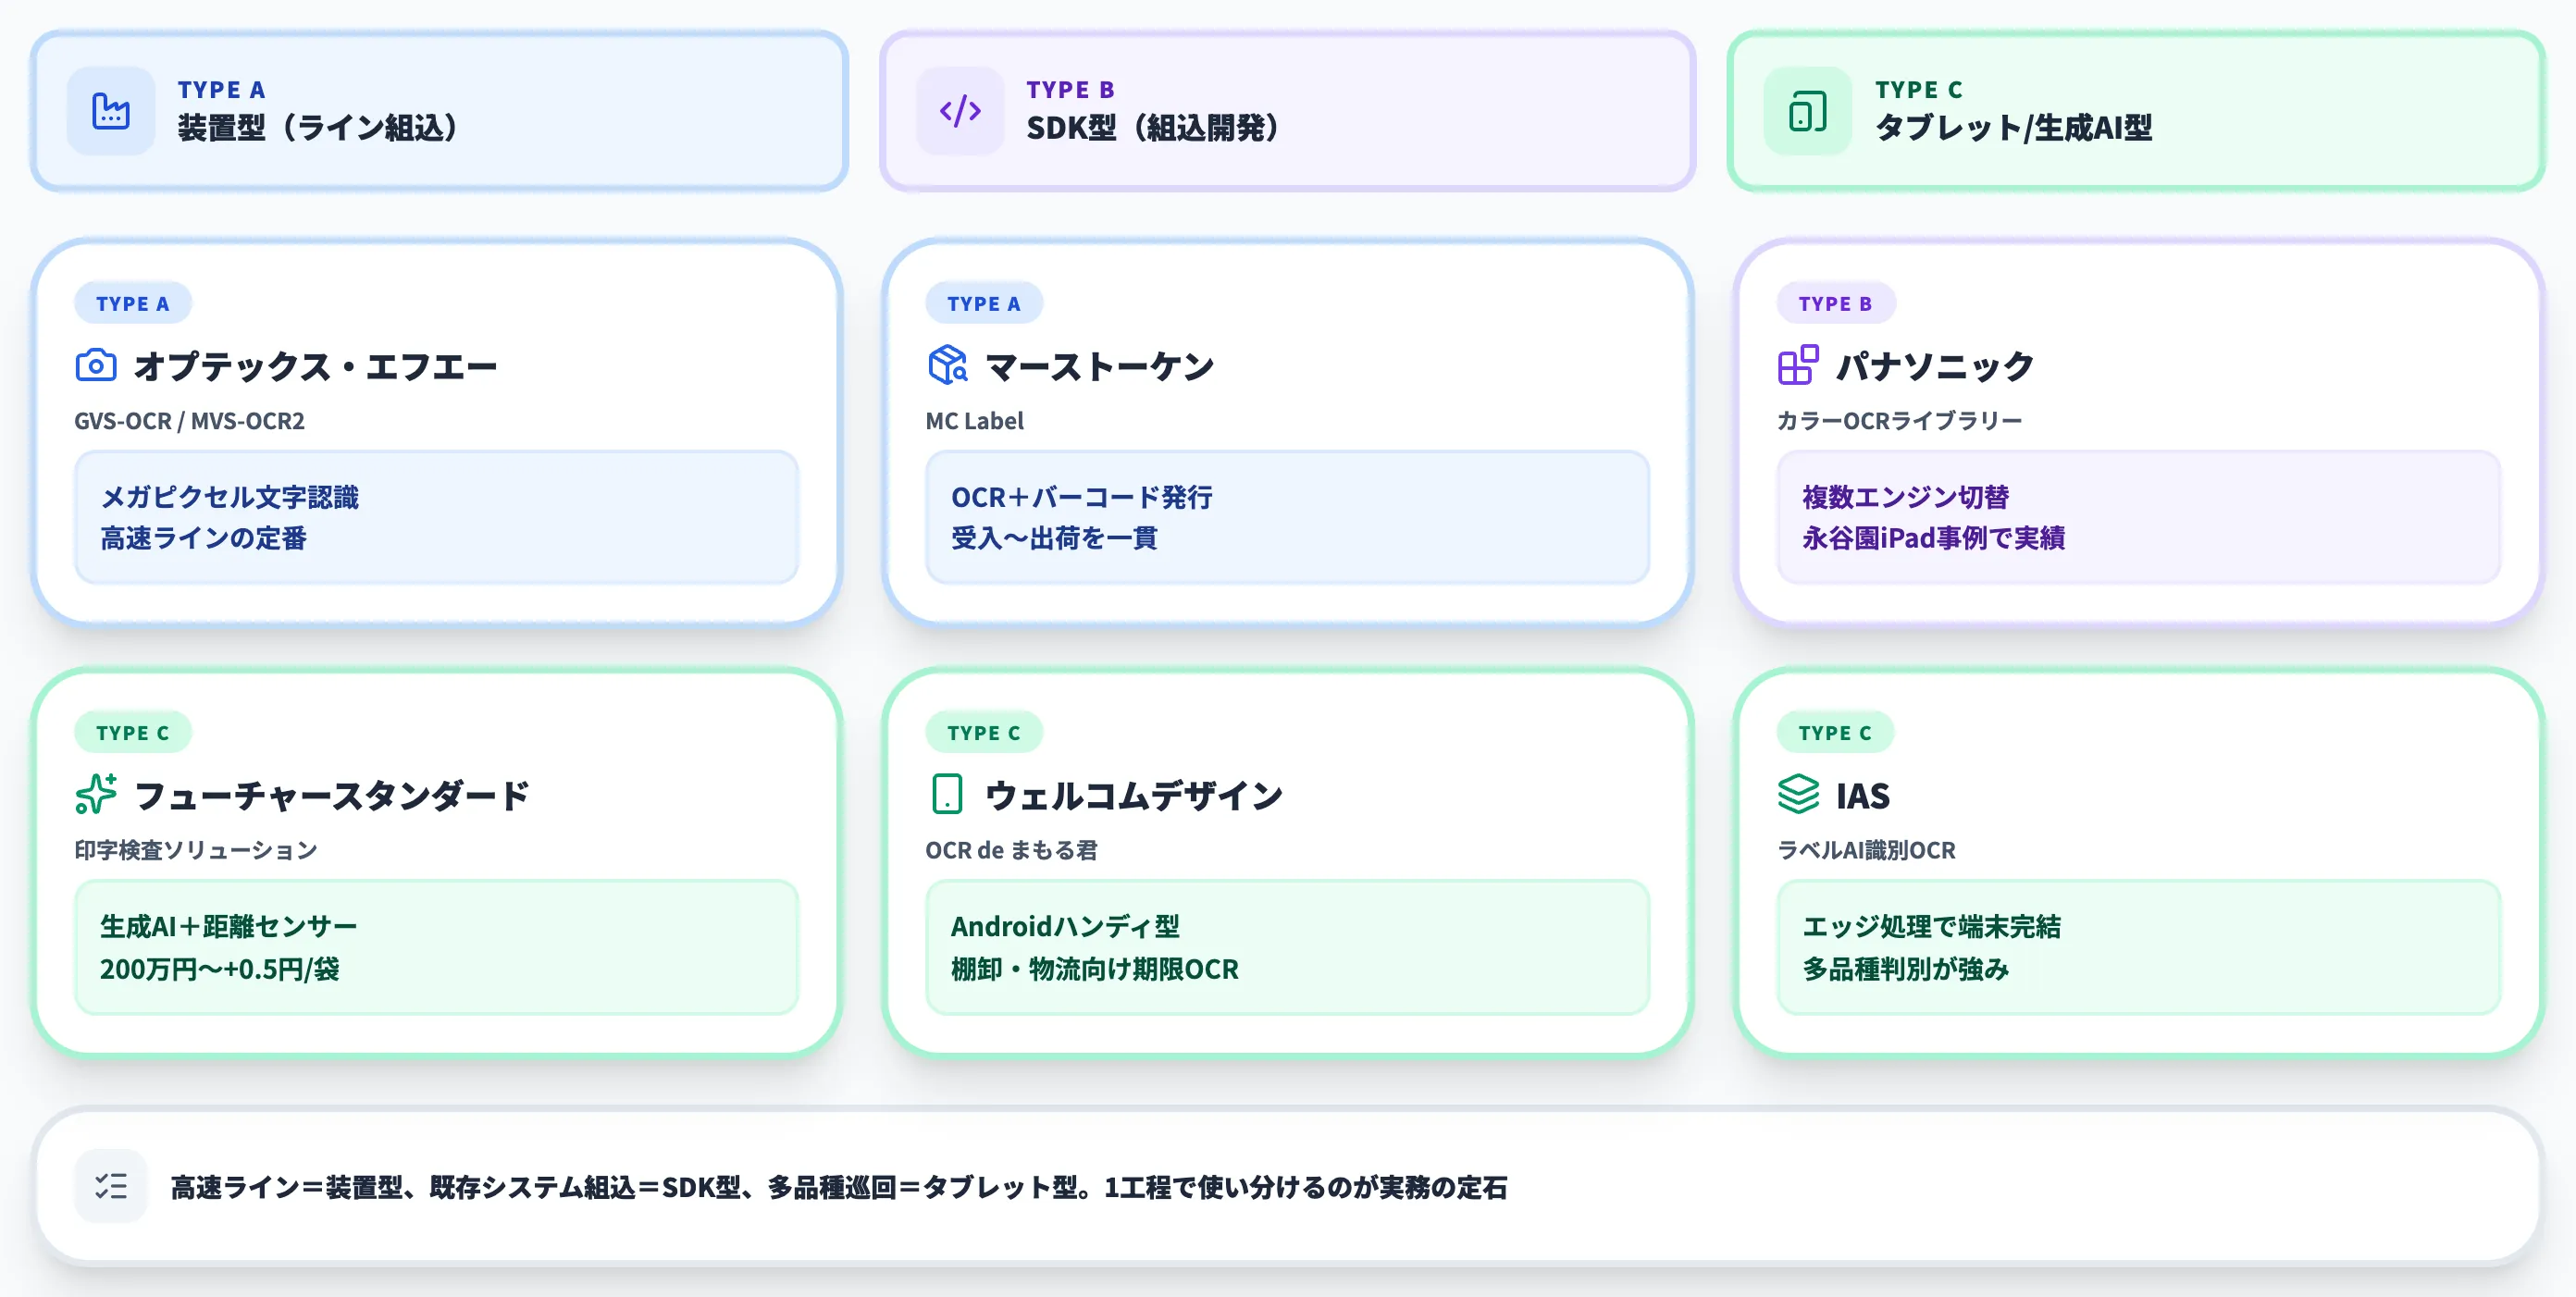This screenshot has width=2576, height=1297.
Task: Click the MC Label product name
Action: pos(973,421)
